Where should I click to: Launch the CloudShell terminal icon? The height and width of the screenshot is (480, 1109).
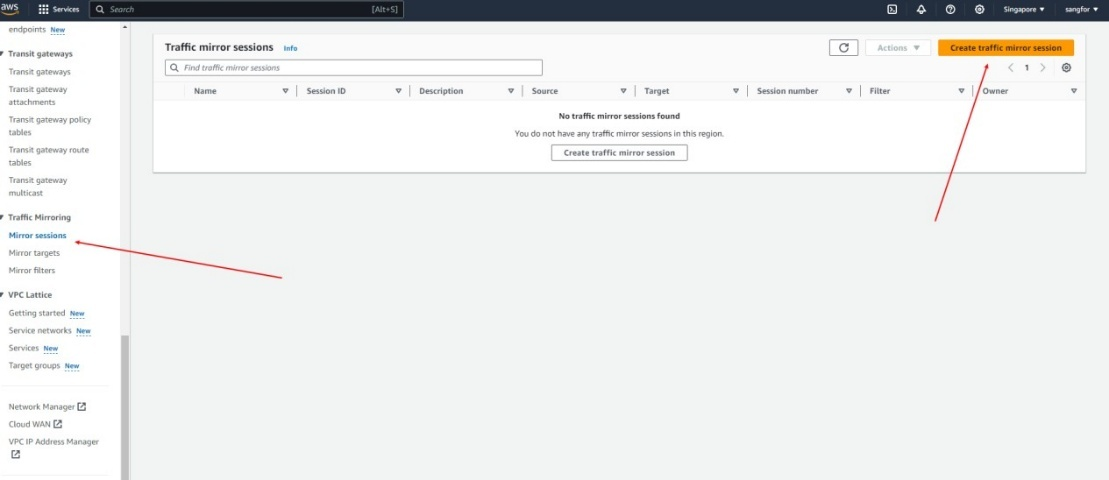tap(893, 9)
